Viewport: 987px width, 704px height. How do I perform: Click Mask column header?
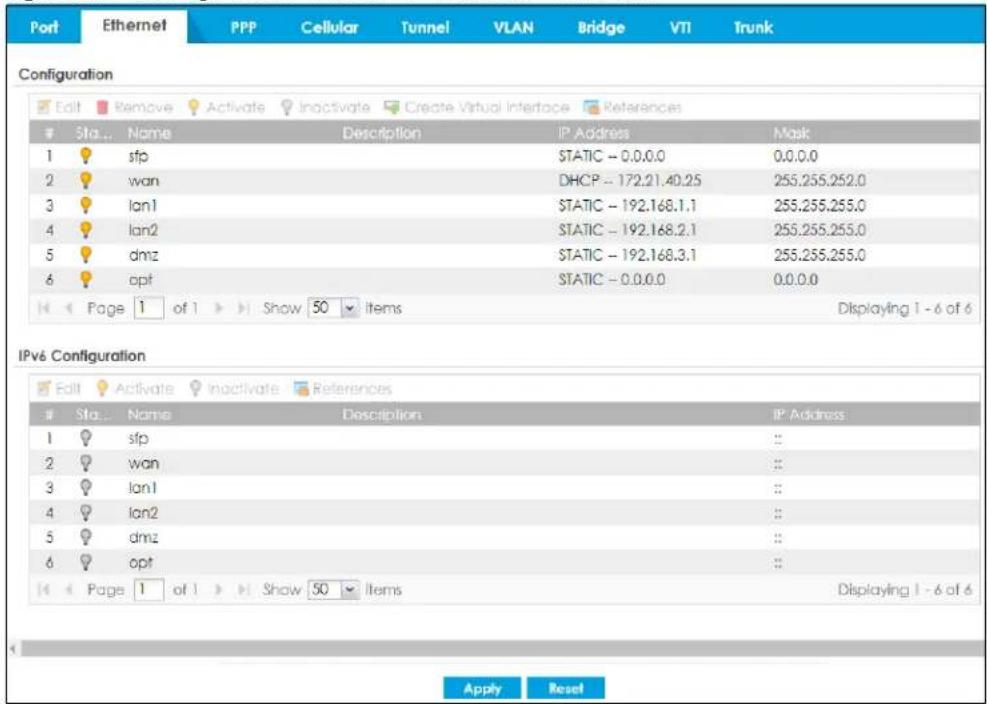click(x=792, y=133)
